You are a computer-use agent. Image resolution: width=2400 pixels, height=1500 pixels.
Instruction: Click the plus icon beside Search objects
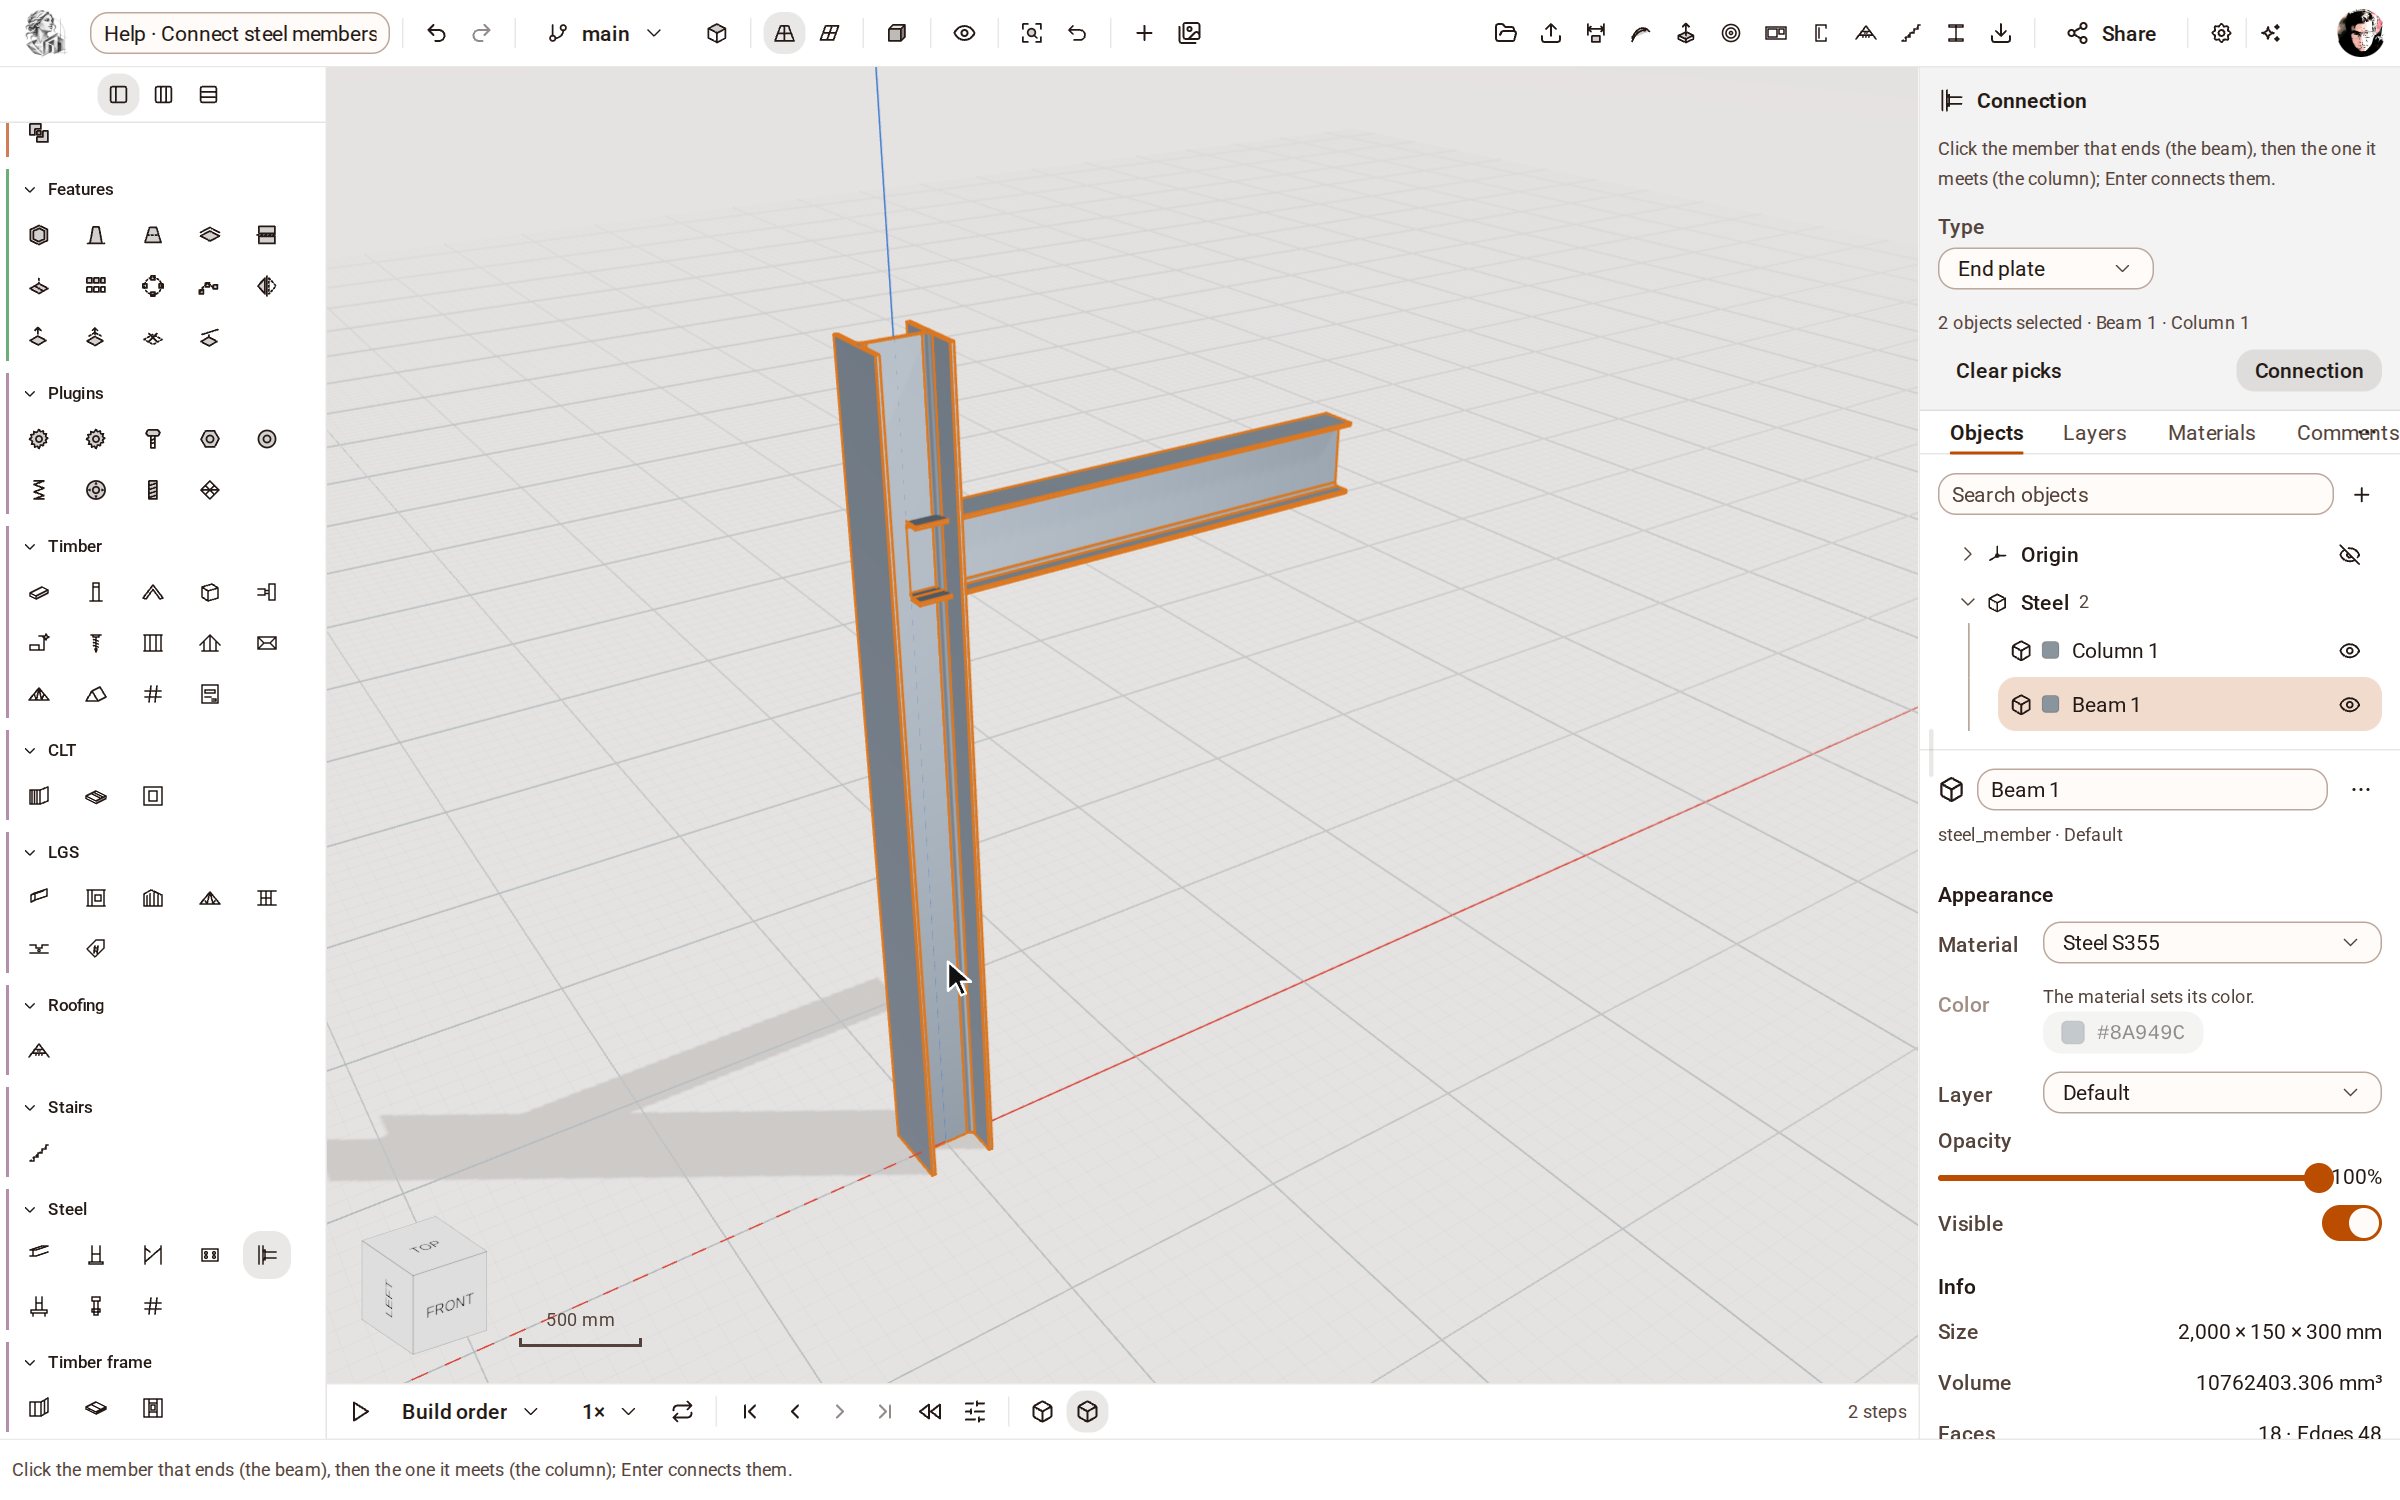click(x=2361, y=494)
